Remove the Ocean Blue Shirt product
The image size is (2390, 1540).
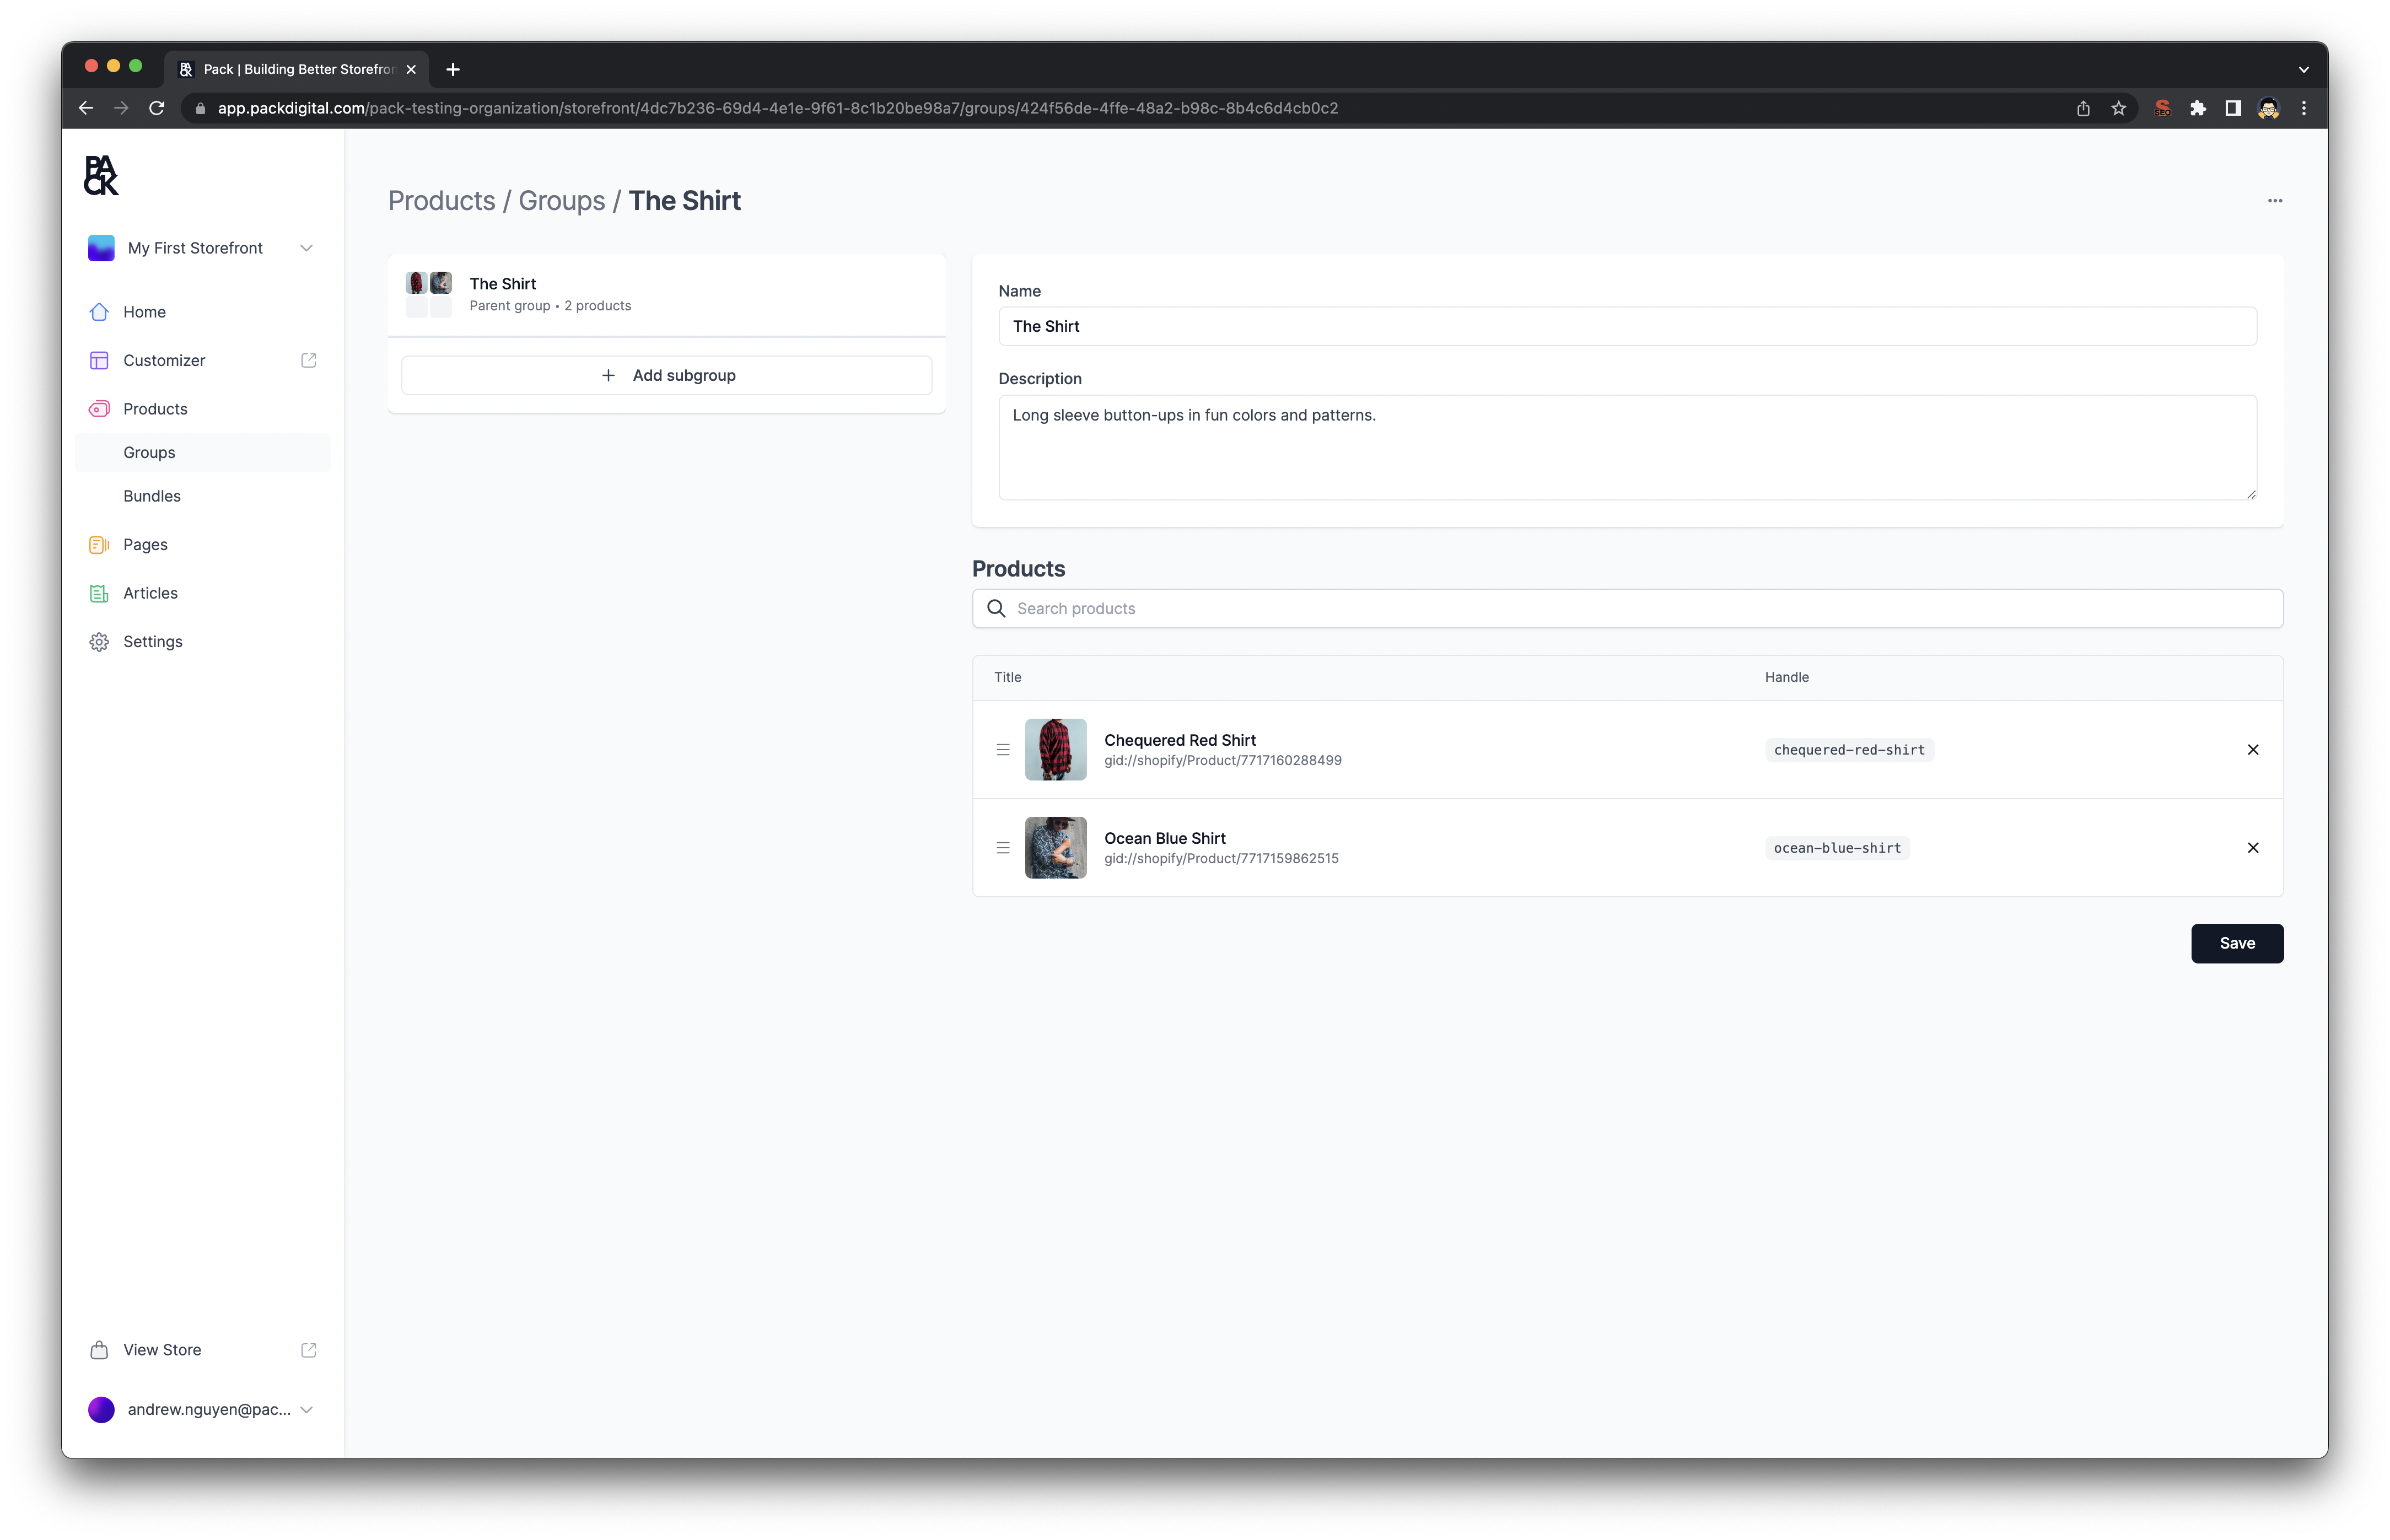click(2252, 848)
